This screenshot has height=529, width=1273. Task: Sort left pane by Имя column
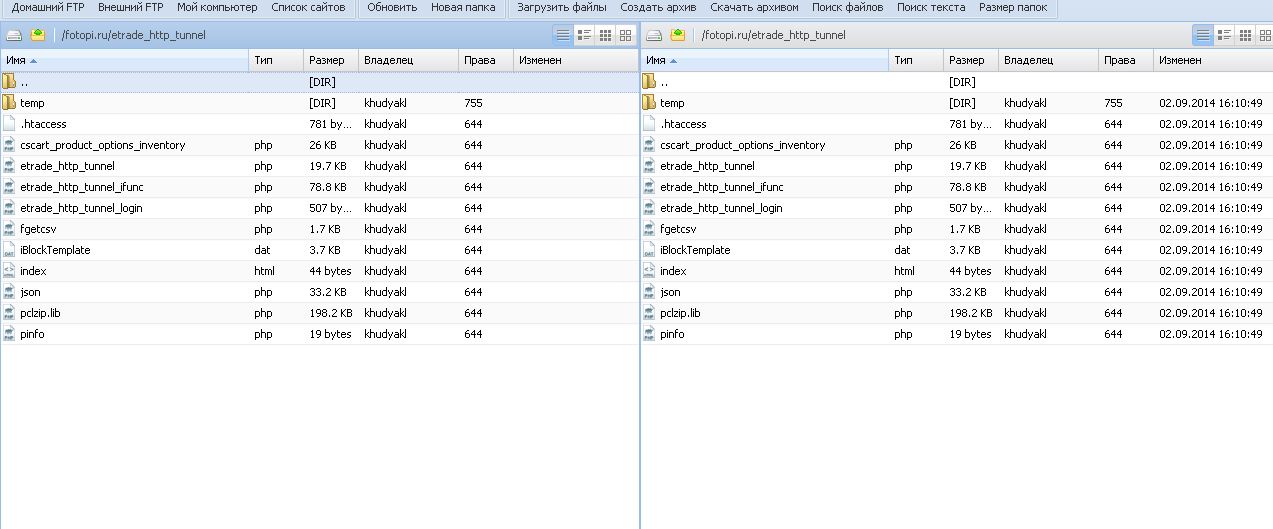click(x=124, y=60)
